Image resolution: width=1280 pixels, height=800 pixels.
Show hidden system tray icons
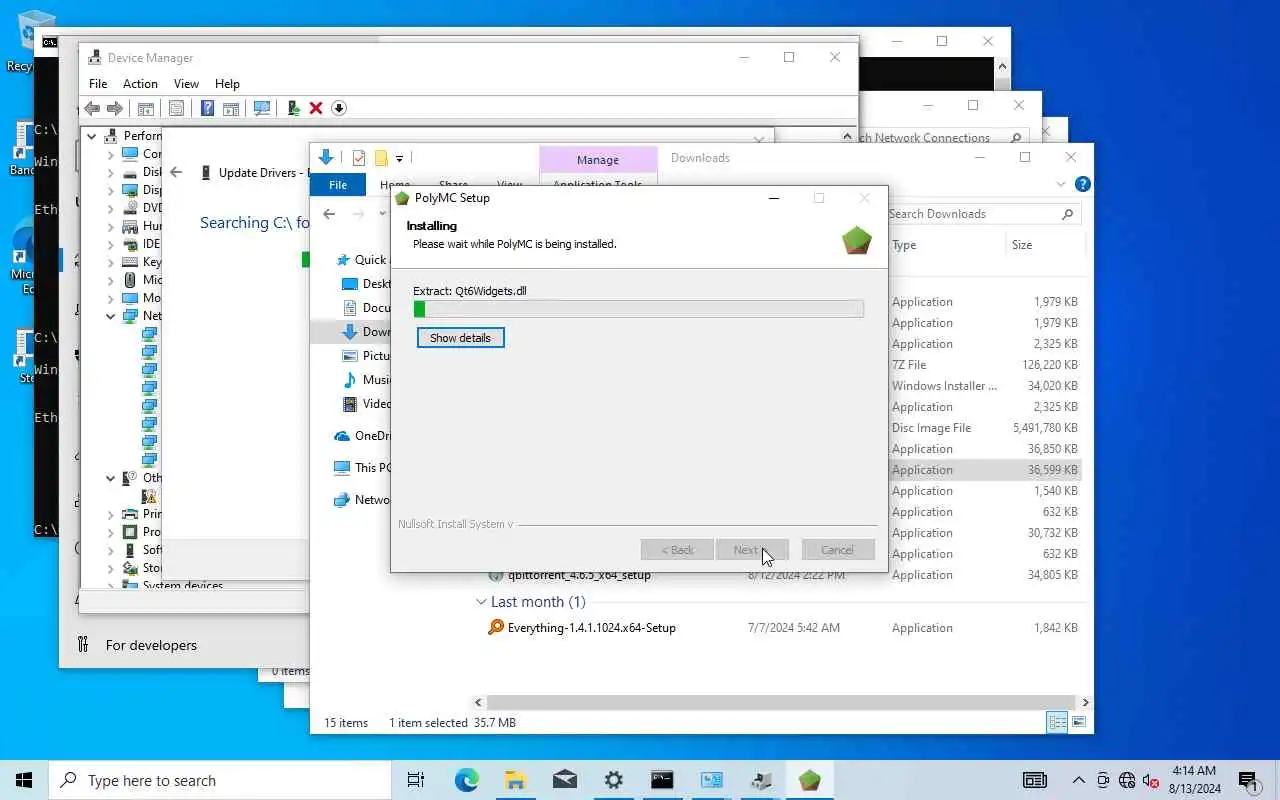[x=1078, y=780]
